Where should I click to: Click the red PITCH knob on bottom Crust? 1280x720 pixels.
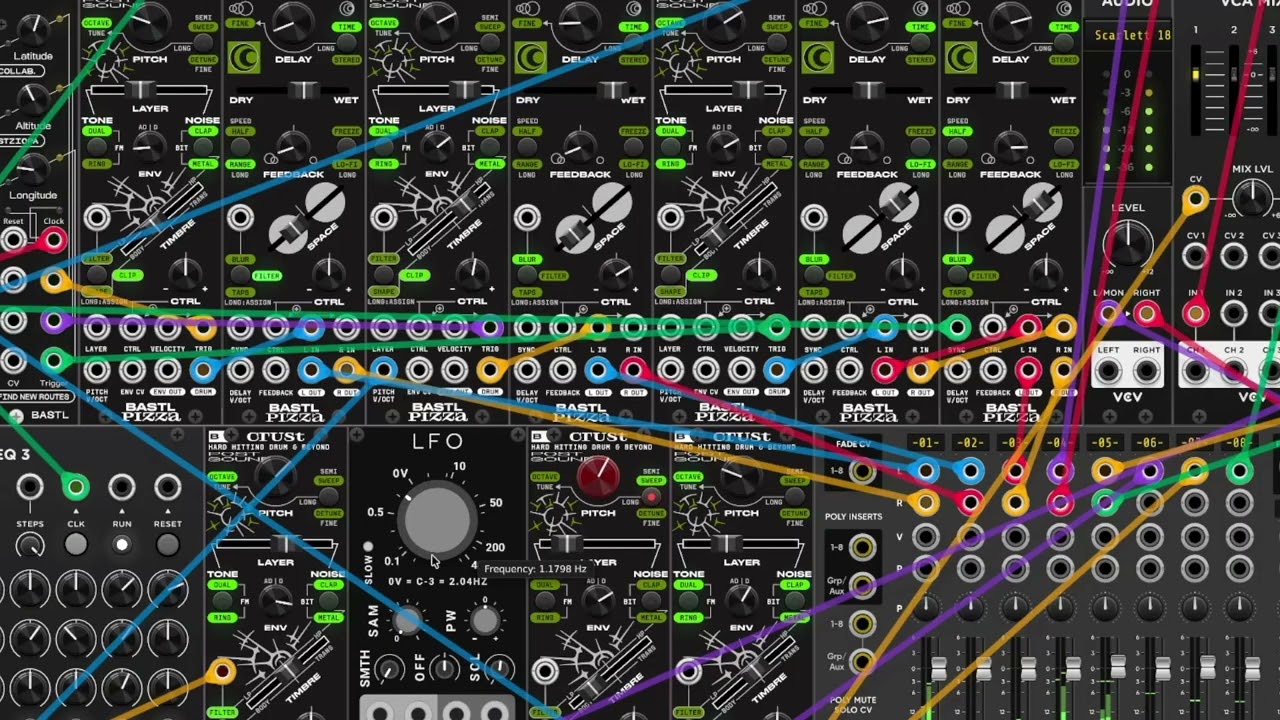click(598, 478)
